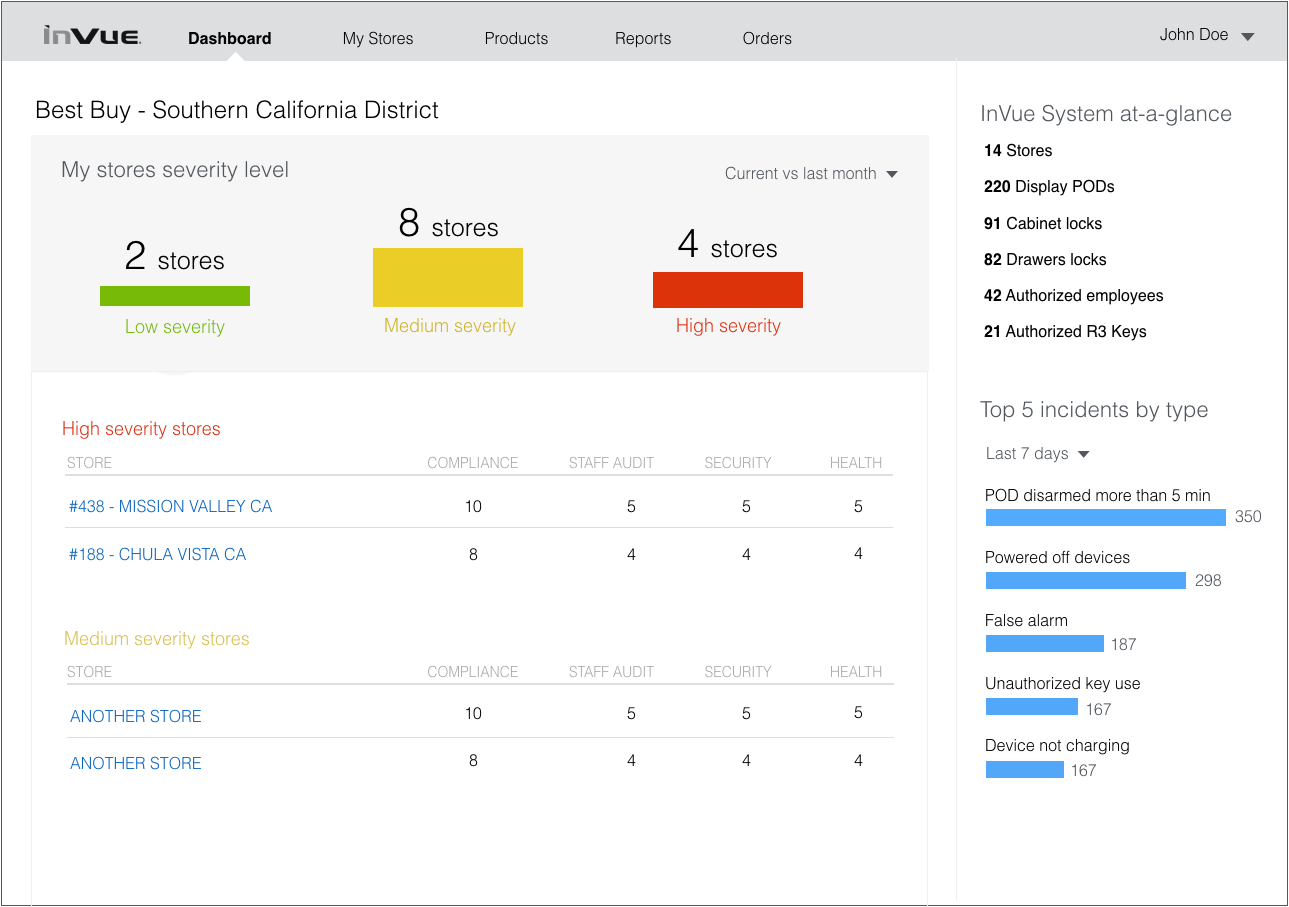Open the Products tab
The height and width of the screenshot is (907, 1289).
pyautogui.click(x=516, y=38)
